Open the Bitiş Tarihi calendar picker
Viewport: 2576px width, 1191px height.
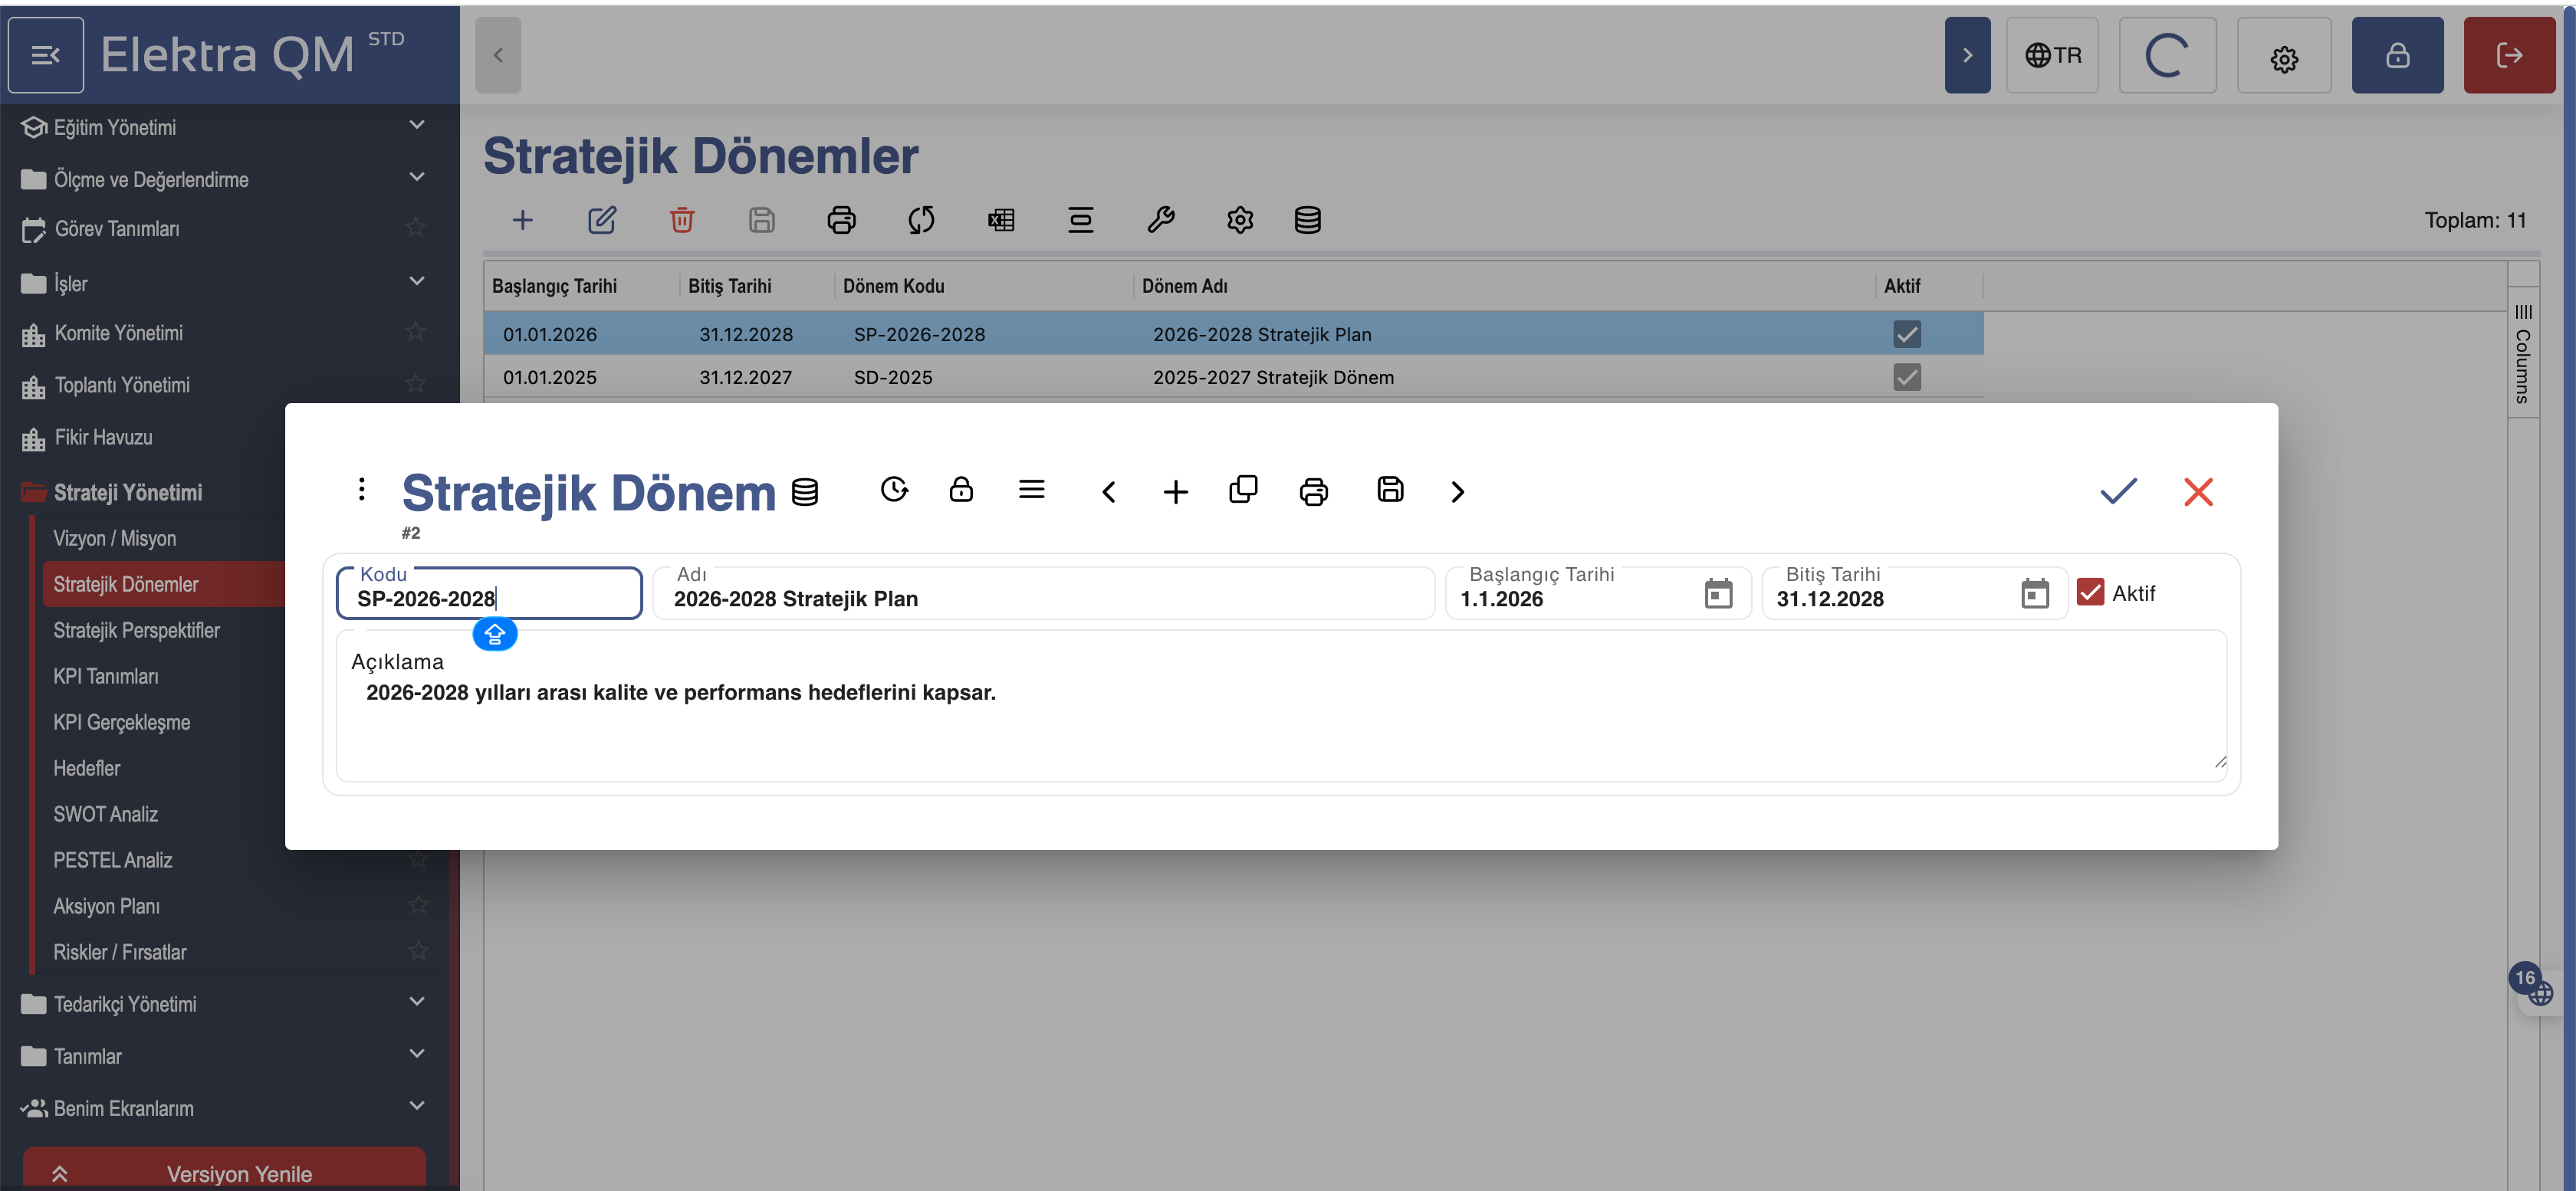(2034, 594)
